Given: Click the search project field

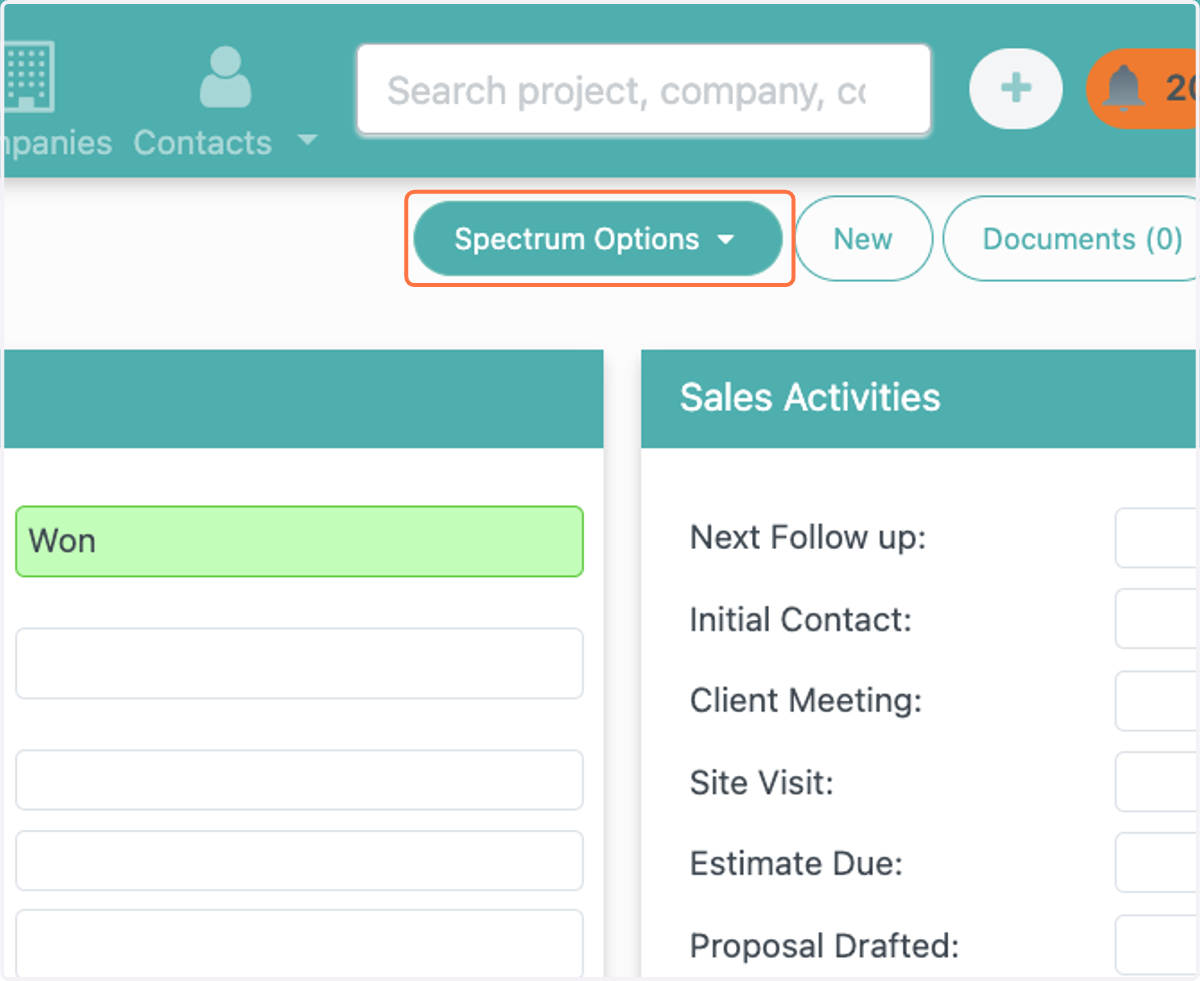Looking at the screenshot, I should (644, 90).
